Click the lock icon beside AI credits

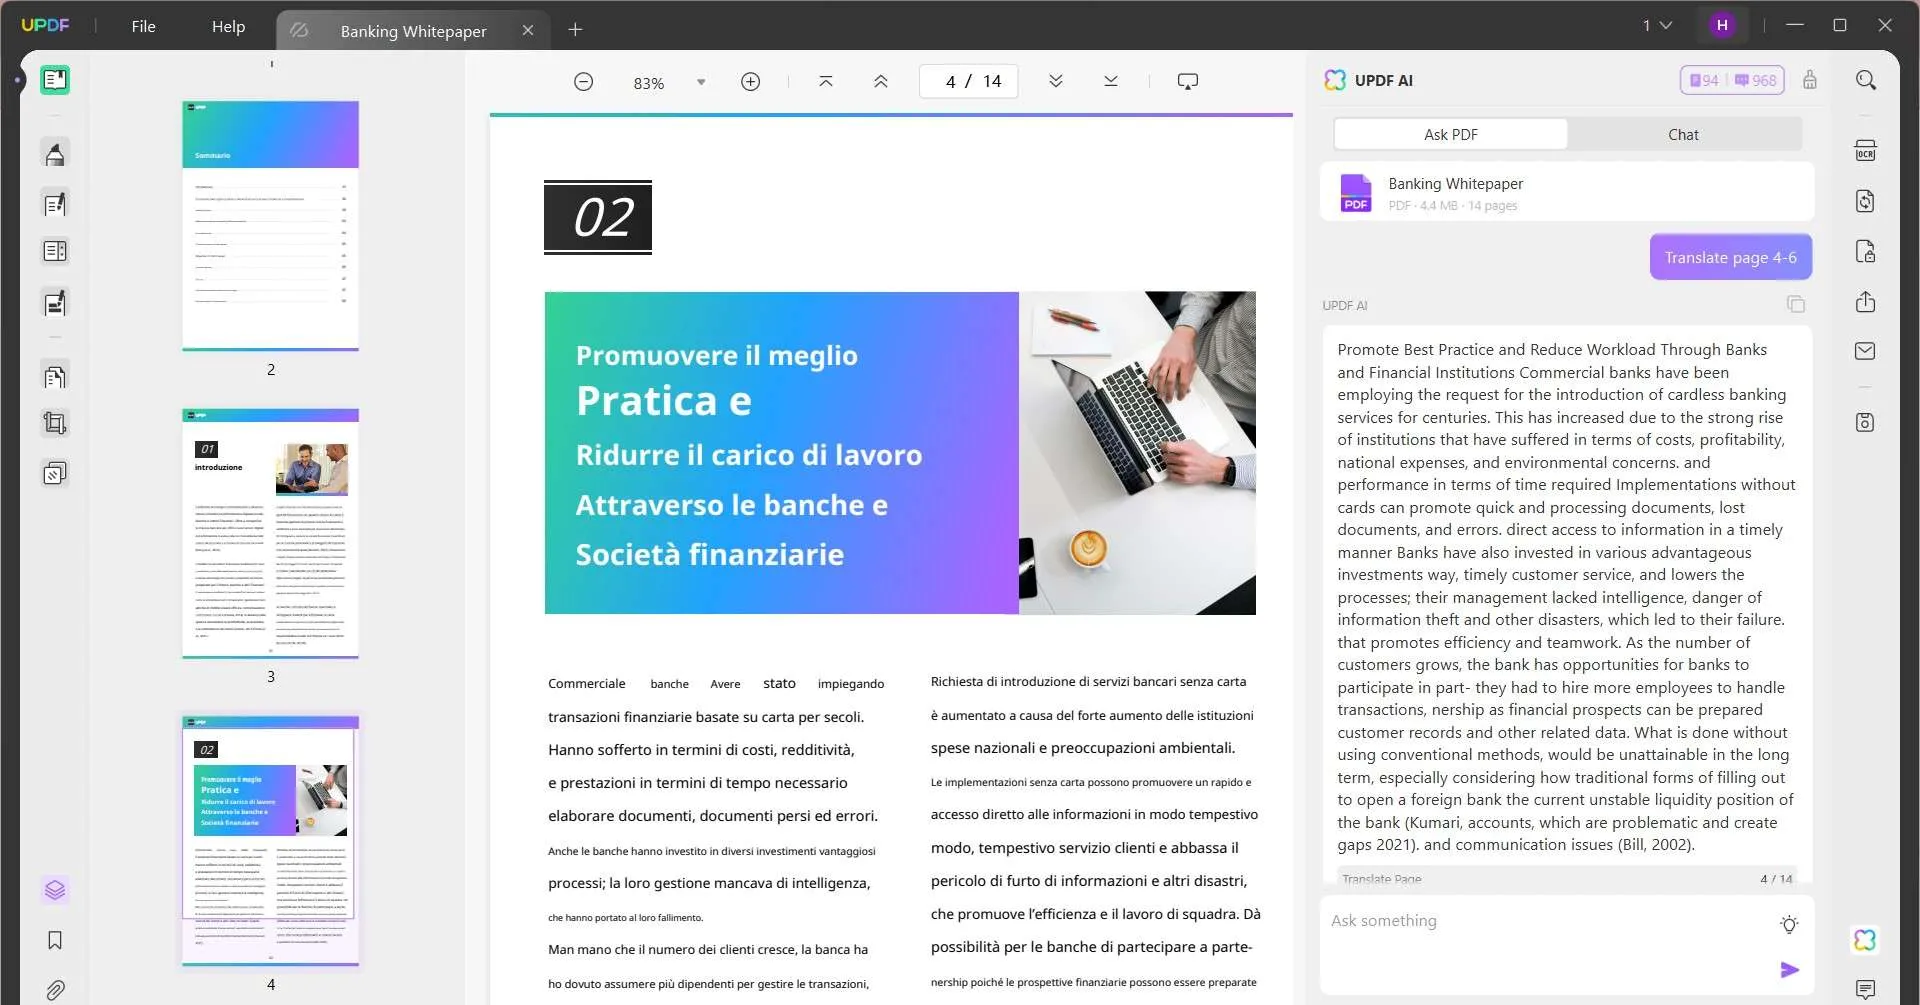(x=1809, y=80)
